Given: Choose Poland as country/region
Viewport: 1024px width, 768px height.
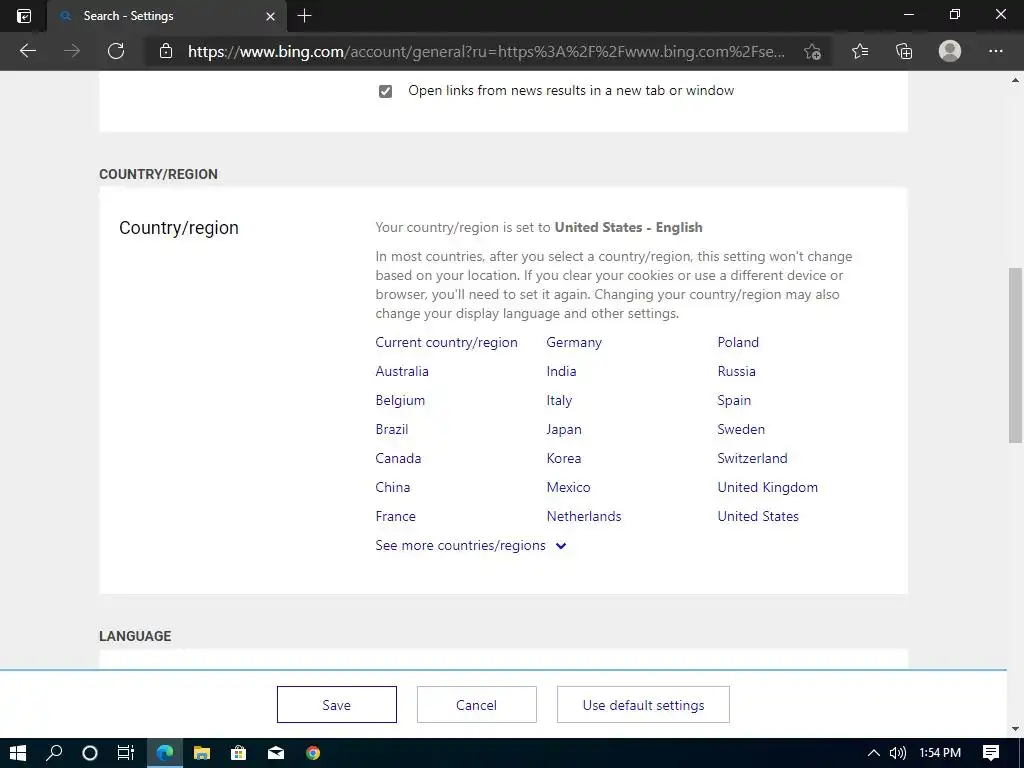Looking at the screenshot, I should [738, 342].
